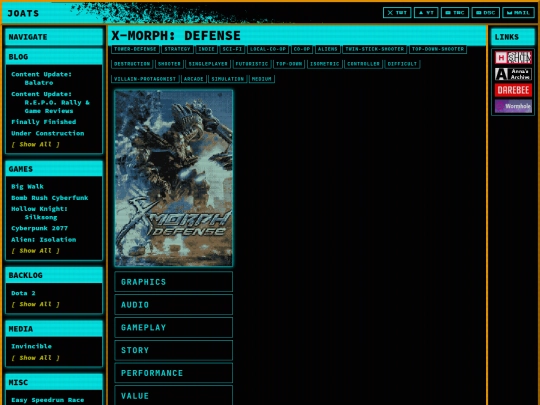
Task: Select the CONTROLLER tag
Action: point(363,64)
